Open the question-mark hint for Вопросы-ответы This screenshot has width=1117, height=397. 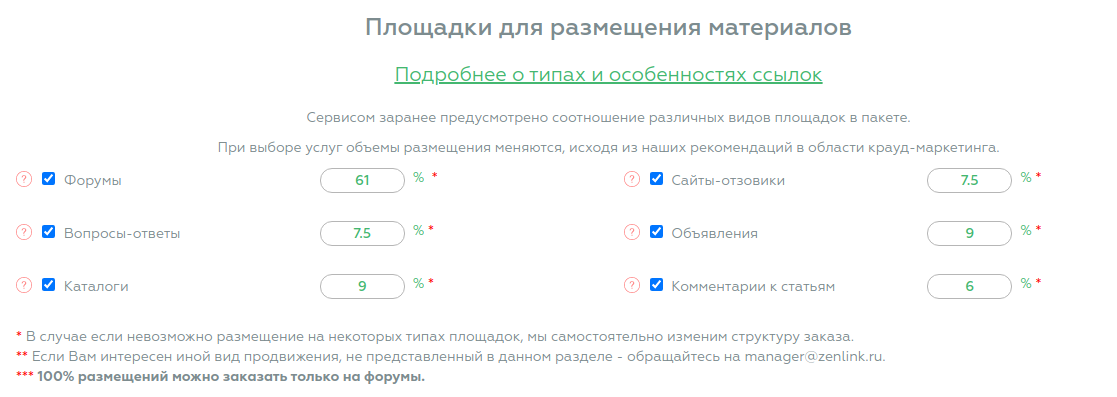tap(24, 232)
